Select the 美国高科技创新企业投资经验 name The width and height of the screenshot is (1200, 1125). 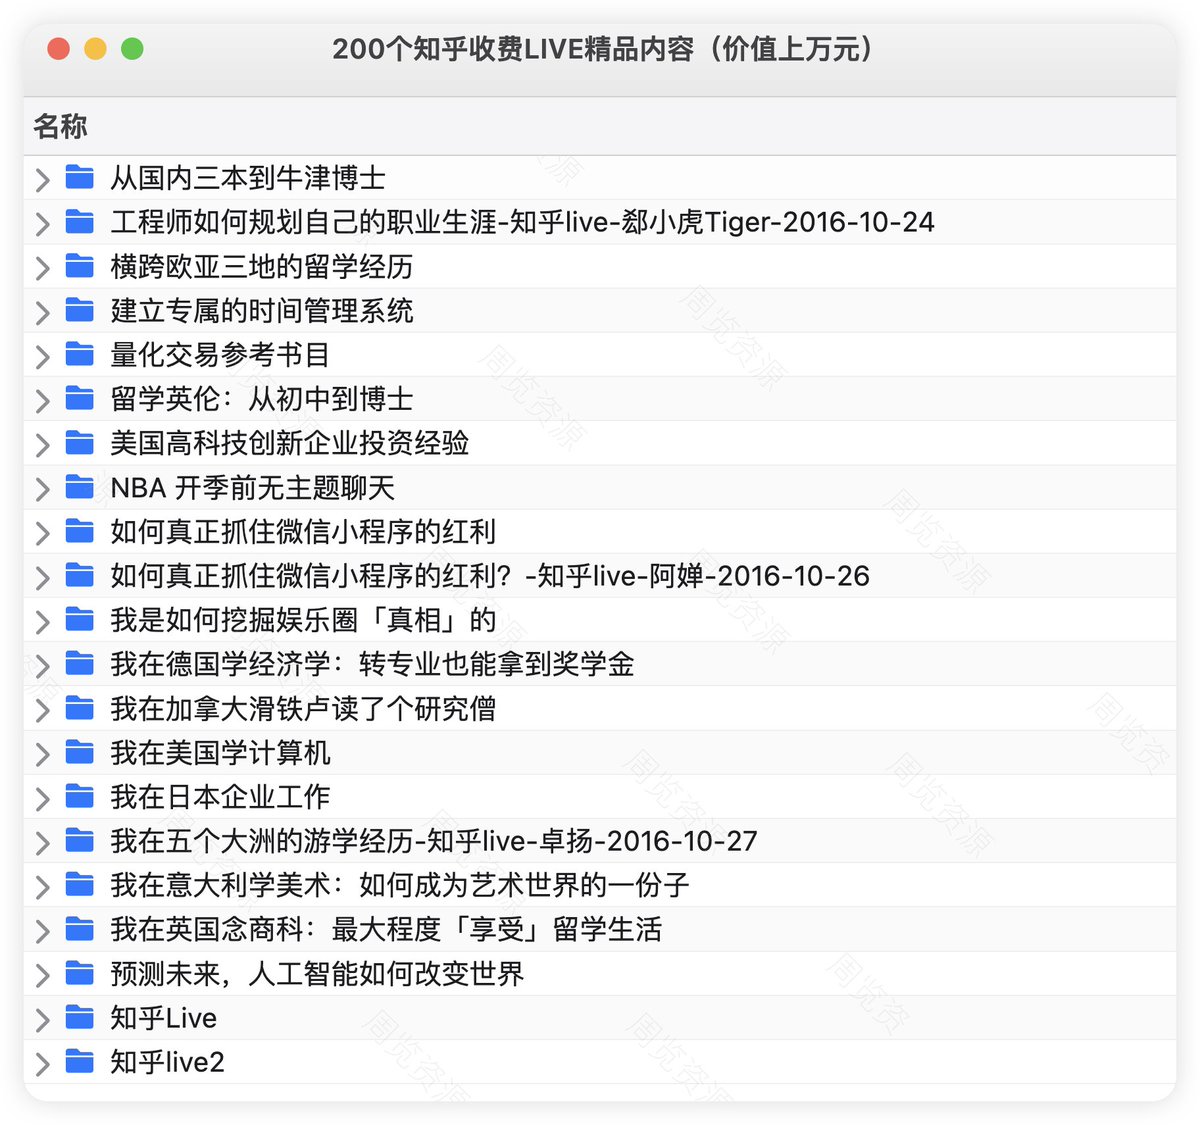coord(289,443)
